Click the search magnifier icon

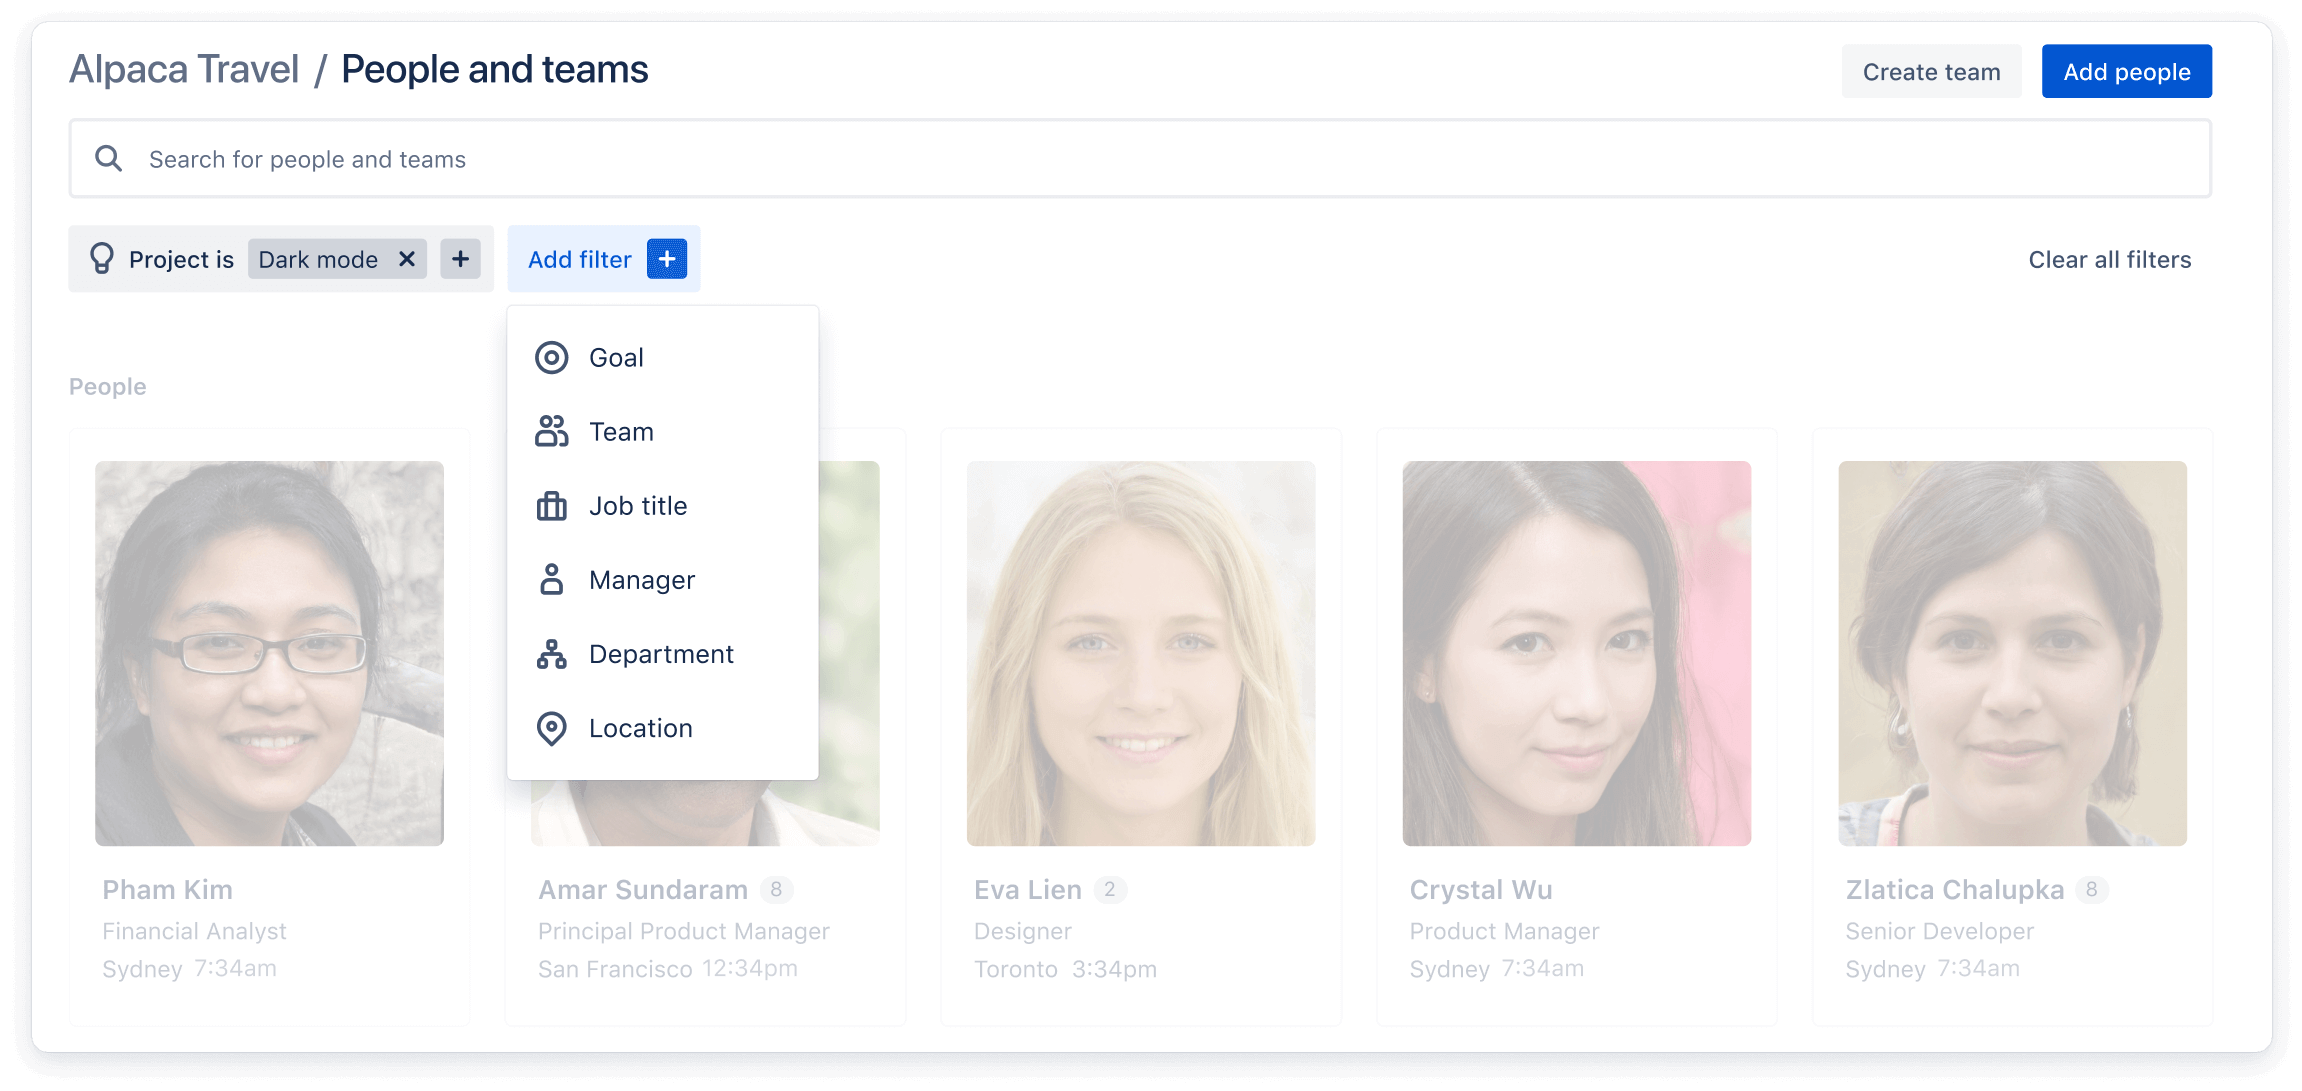[107, 160]
